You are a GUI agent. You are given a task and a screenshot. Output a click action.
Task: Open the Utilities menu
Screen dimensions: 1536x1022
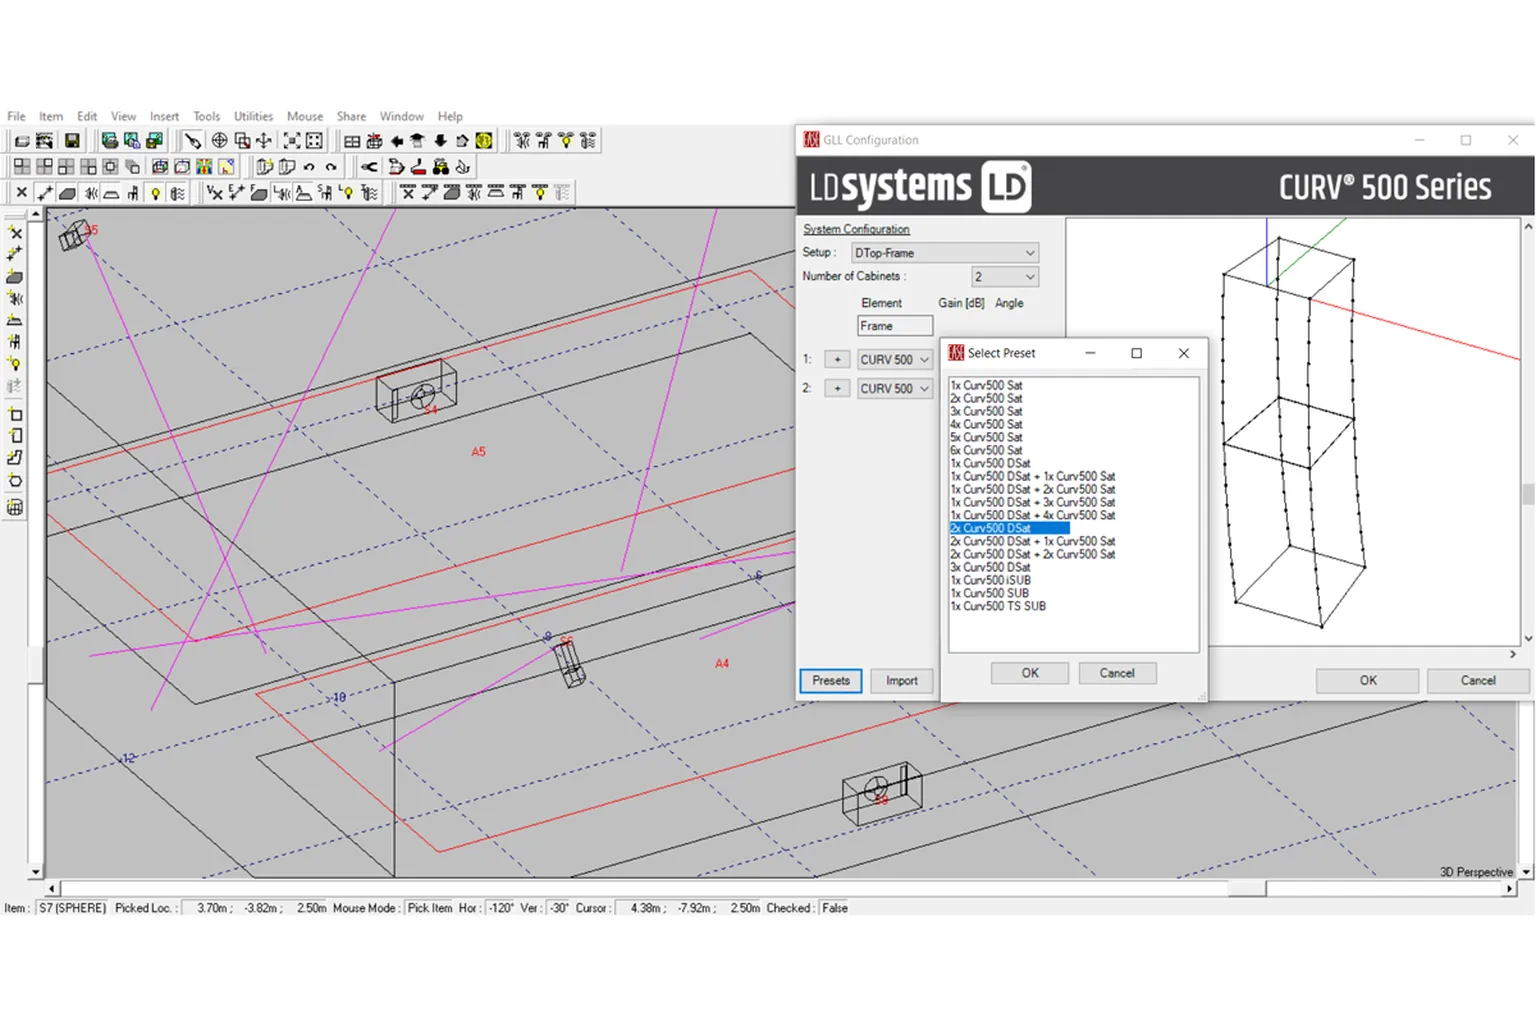[x=253, y=117]
